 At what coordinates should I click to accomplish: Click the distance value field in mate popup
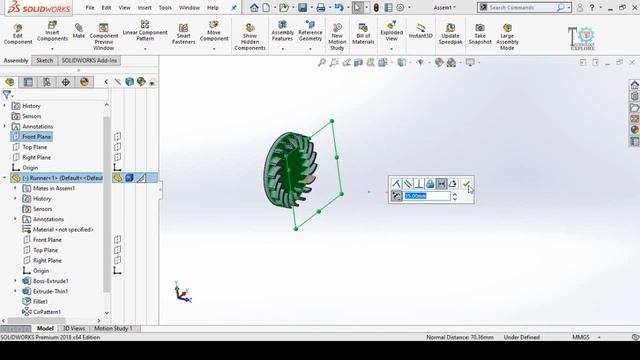(427, 196)
